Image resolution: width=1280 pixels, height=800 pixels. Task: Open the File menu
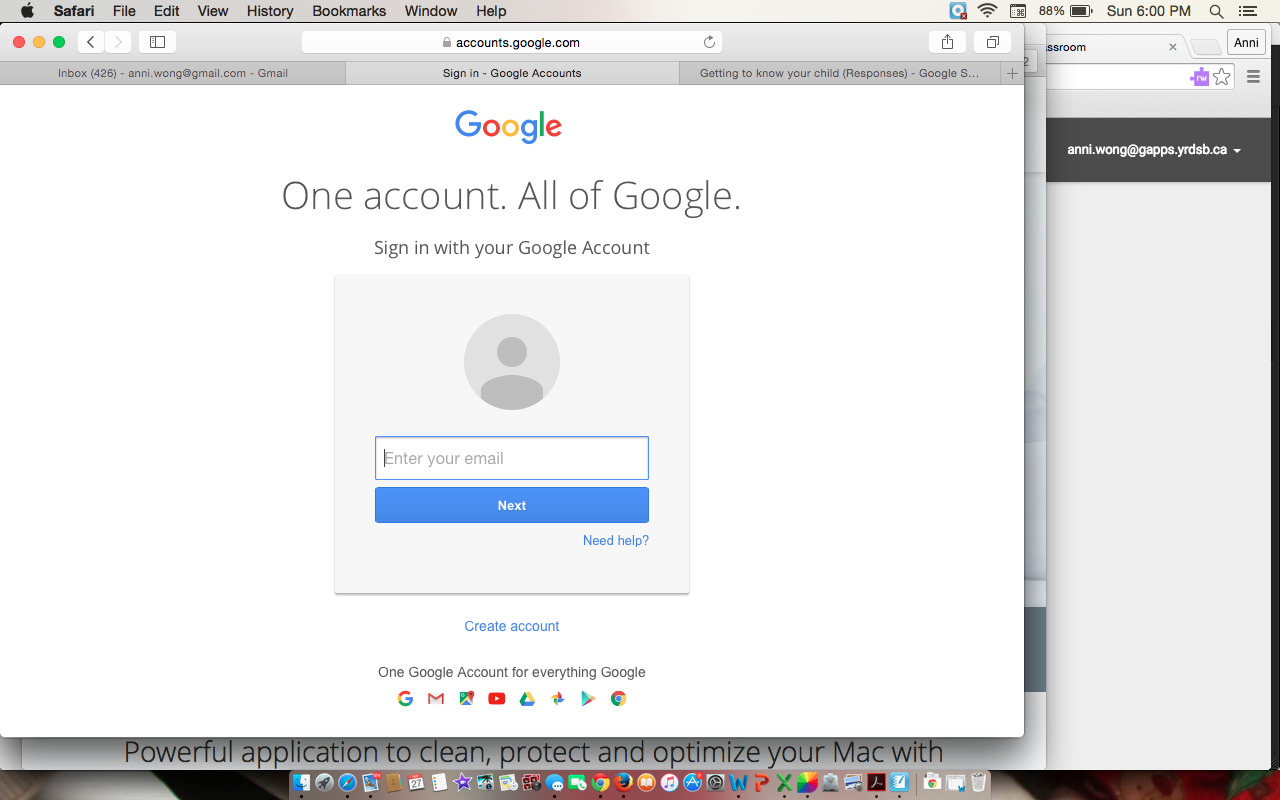point(124,11)
